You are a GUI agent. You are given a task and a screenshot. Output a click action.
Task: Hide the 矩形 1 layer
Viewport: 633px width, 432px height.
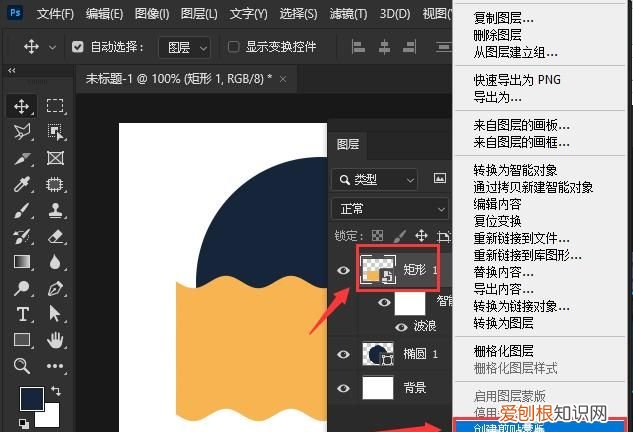pos(343,270)
